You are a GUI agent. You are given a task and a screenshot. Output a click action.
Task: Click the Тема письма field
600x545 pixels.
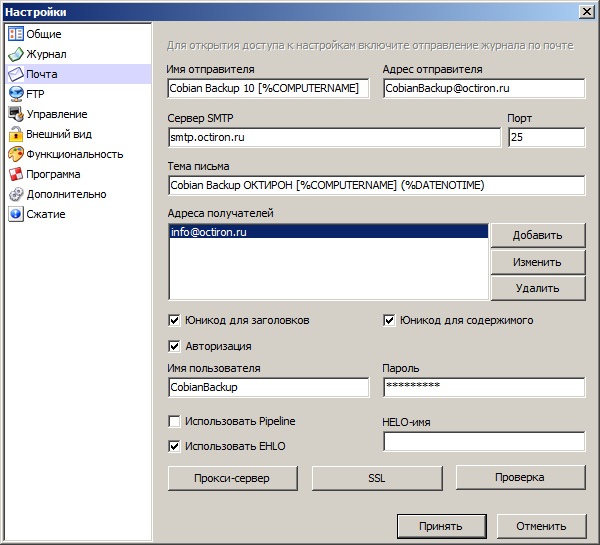click(x=377, y=185)
